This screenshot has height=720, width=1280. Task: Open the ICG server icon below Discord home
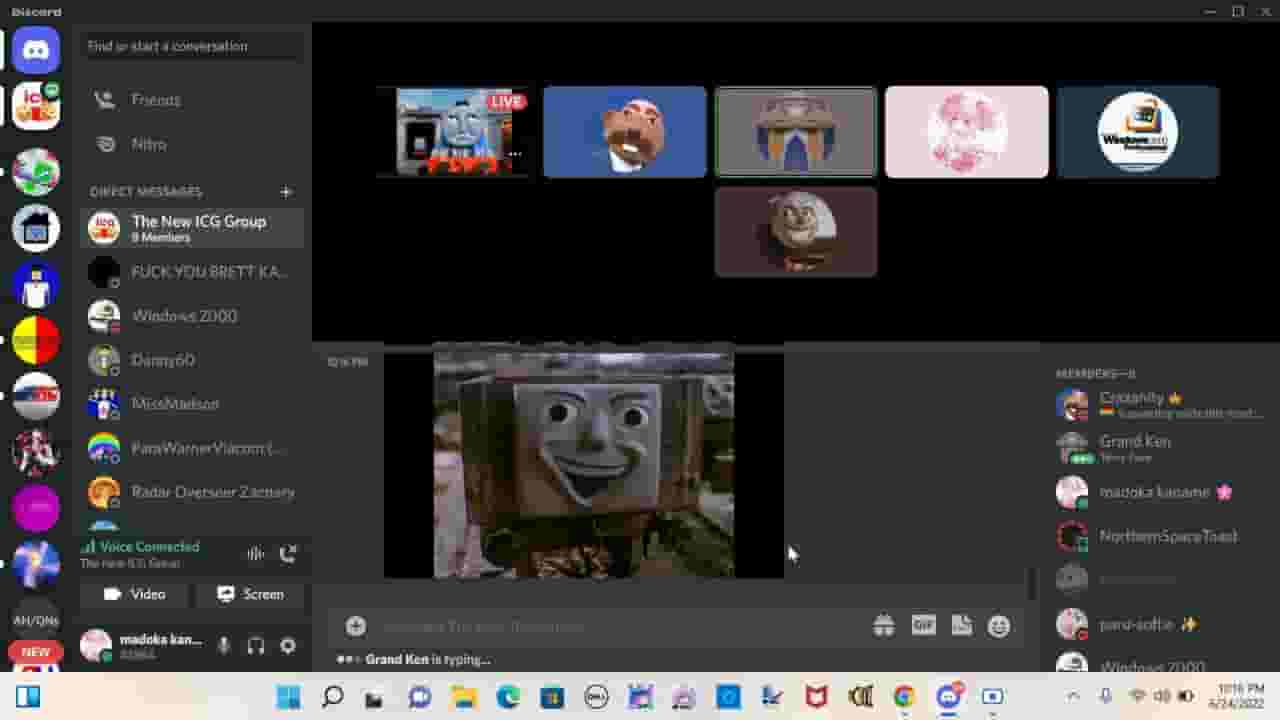pyautogui.click(x=36, y=106)
